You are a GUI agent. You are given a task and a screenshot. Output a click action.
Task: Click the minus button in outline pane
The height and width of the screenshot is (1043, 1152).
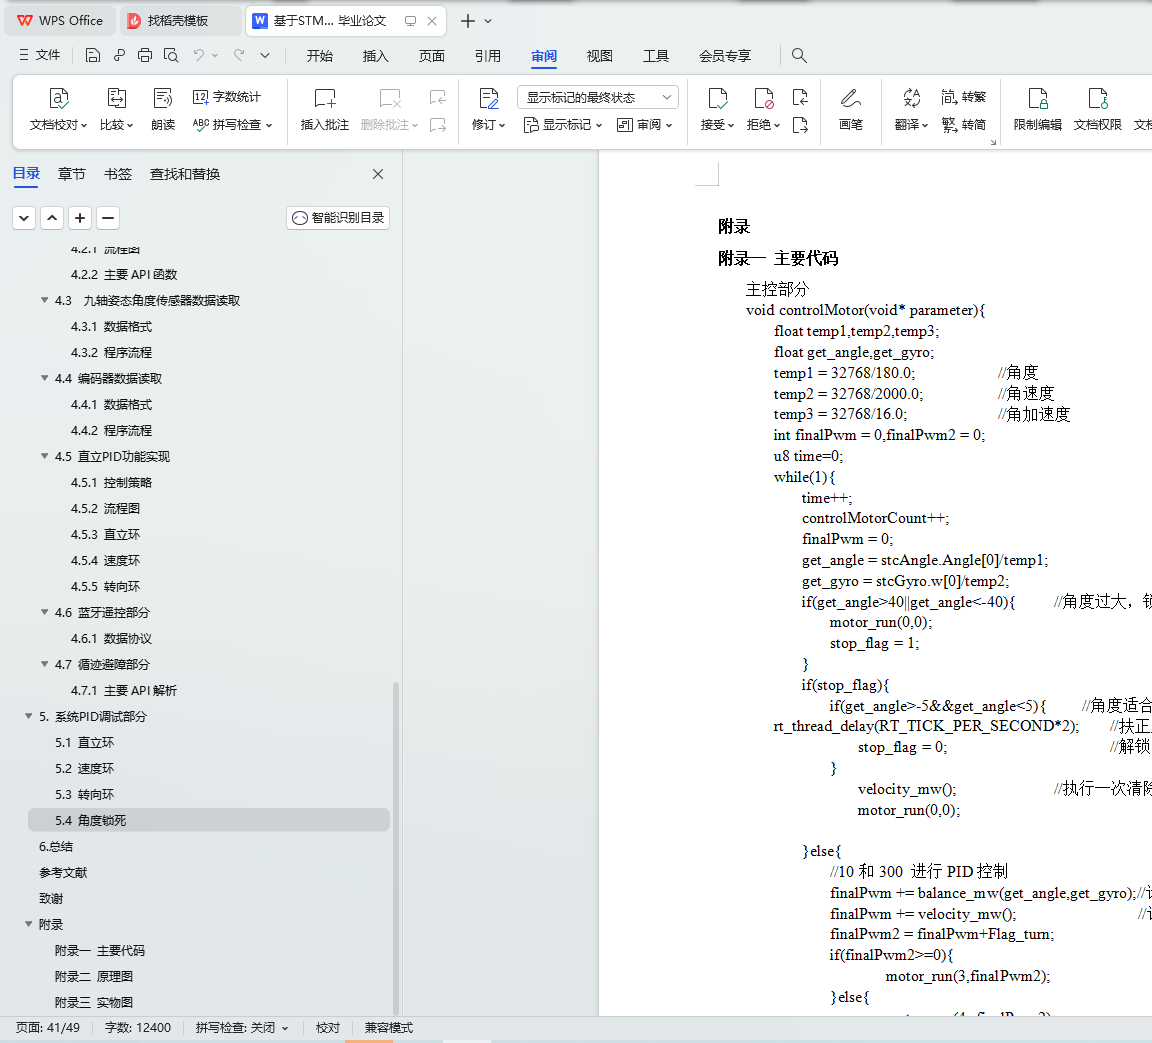108,218
